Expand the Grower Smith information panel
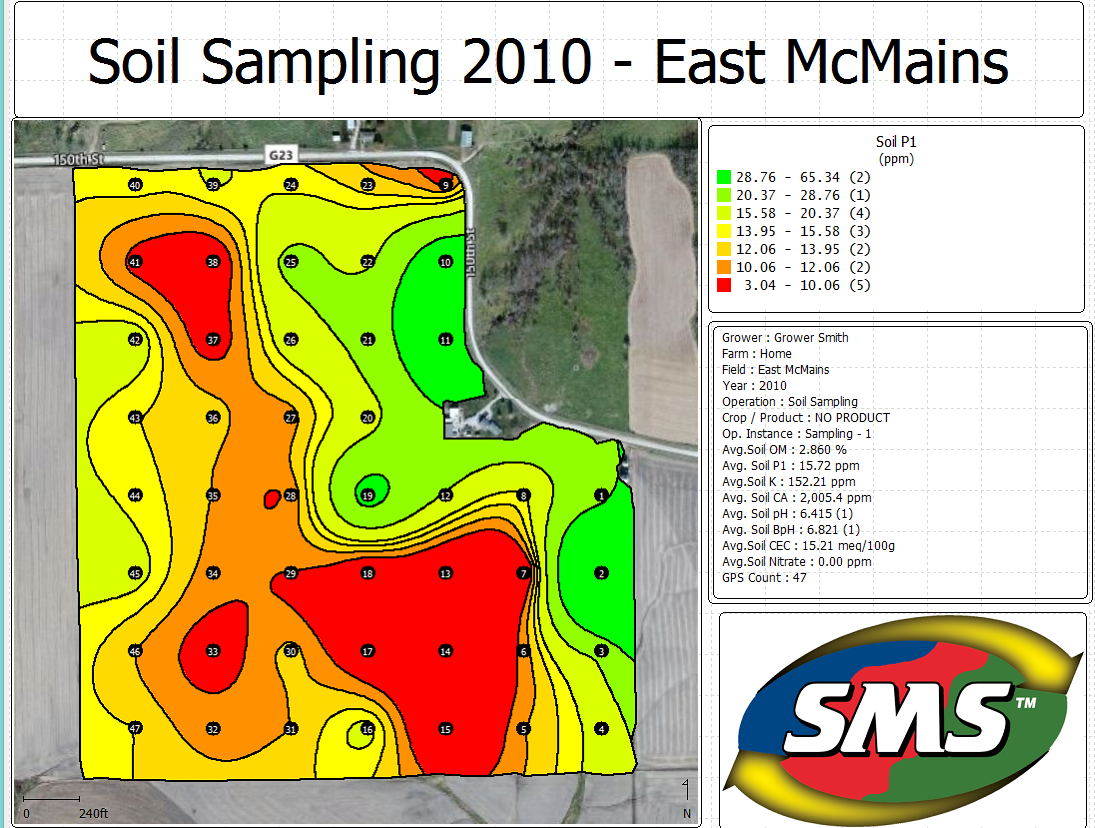1095x828 pixels. pos(898,460)
